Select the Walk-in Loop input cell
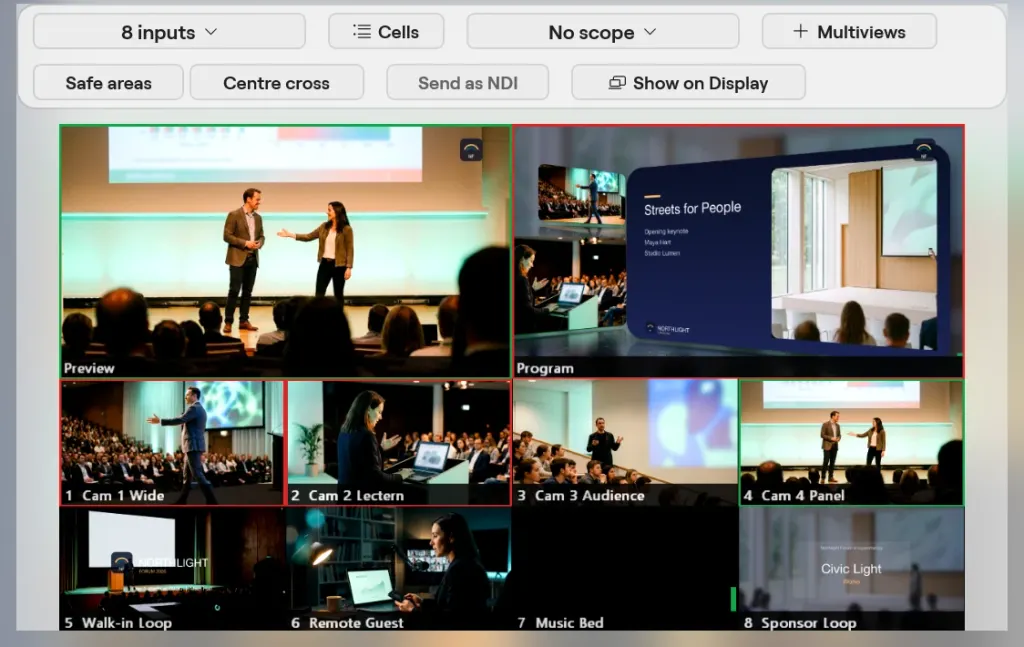1024x647 pixels. pos(172,569)
